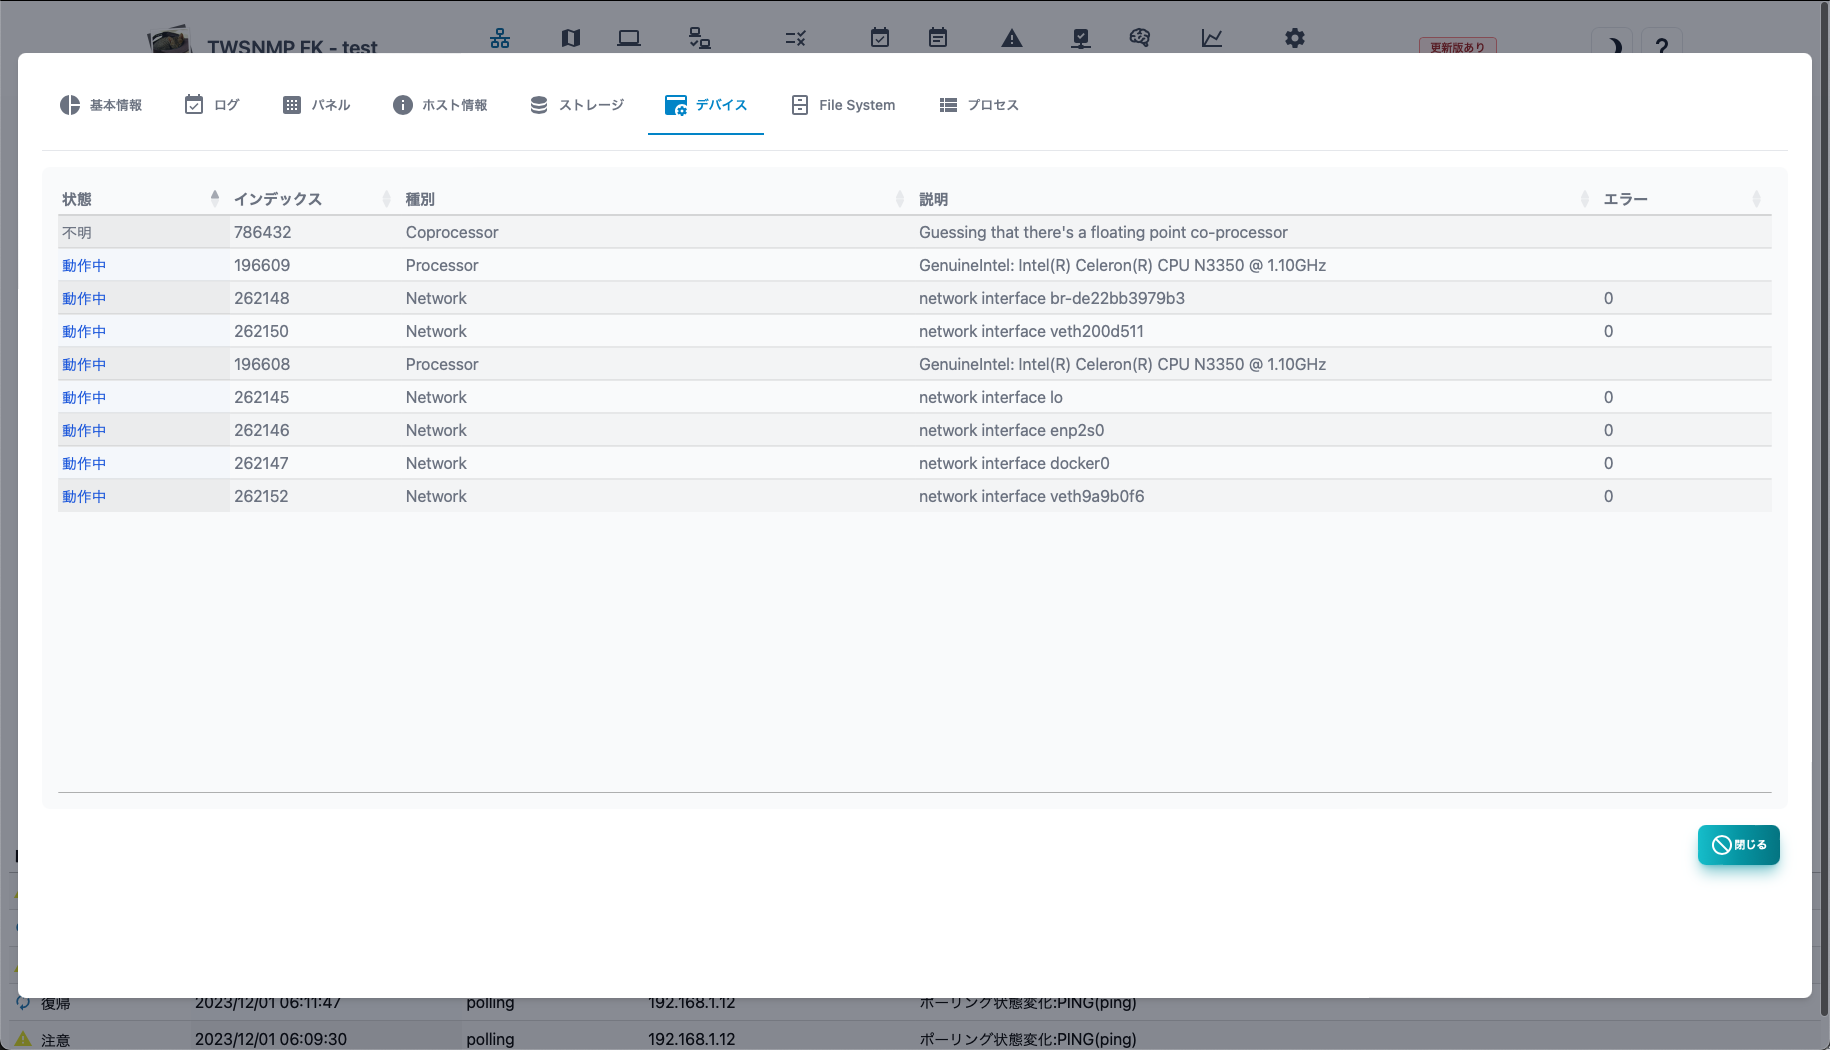
Task: Click the floating point co-processor description
Action: click(1103, 232)
